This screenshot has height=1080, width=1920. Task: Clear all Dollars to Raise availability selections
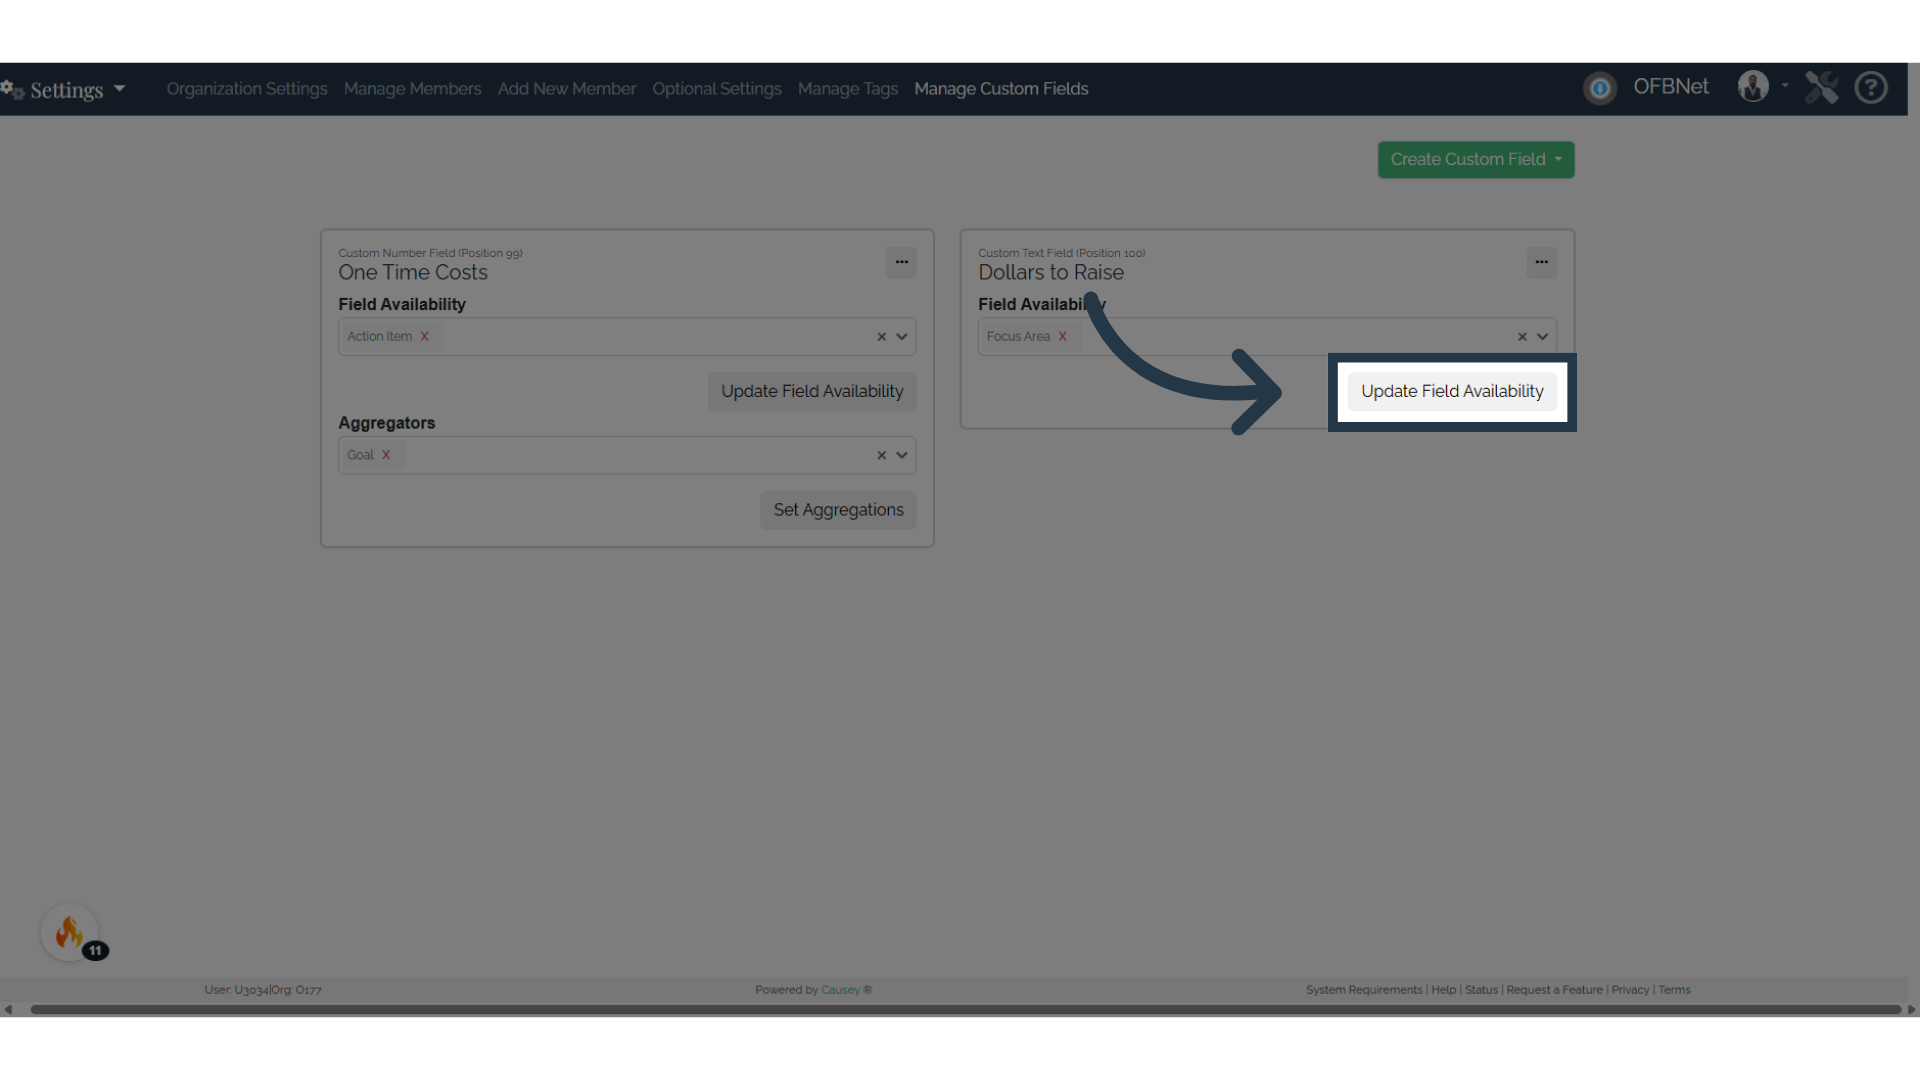tap(1522, 337)
